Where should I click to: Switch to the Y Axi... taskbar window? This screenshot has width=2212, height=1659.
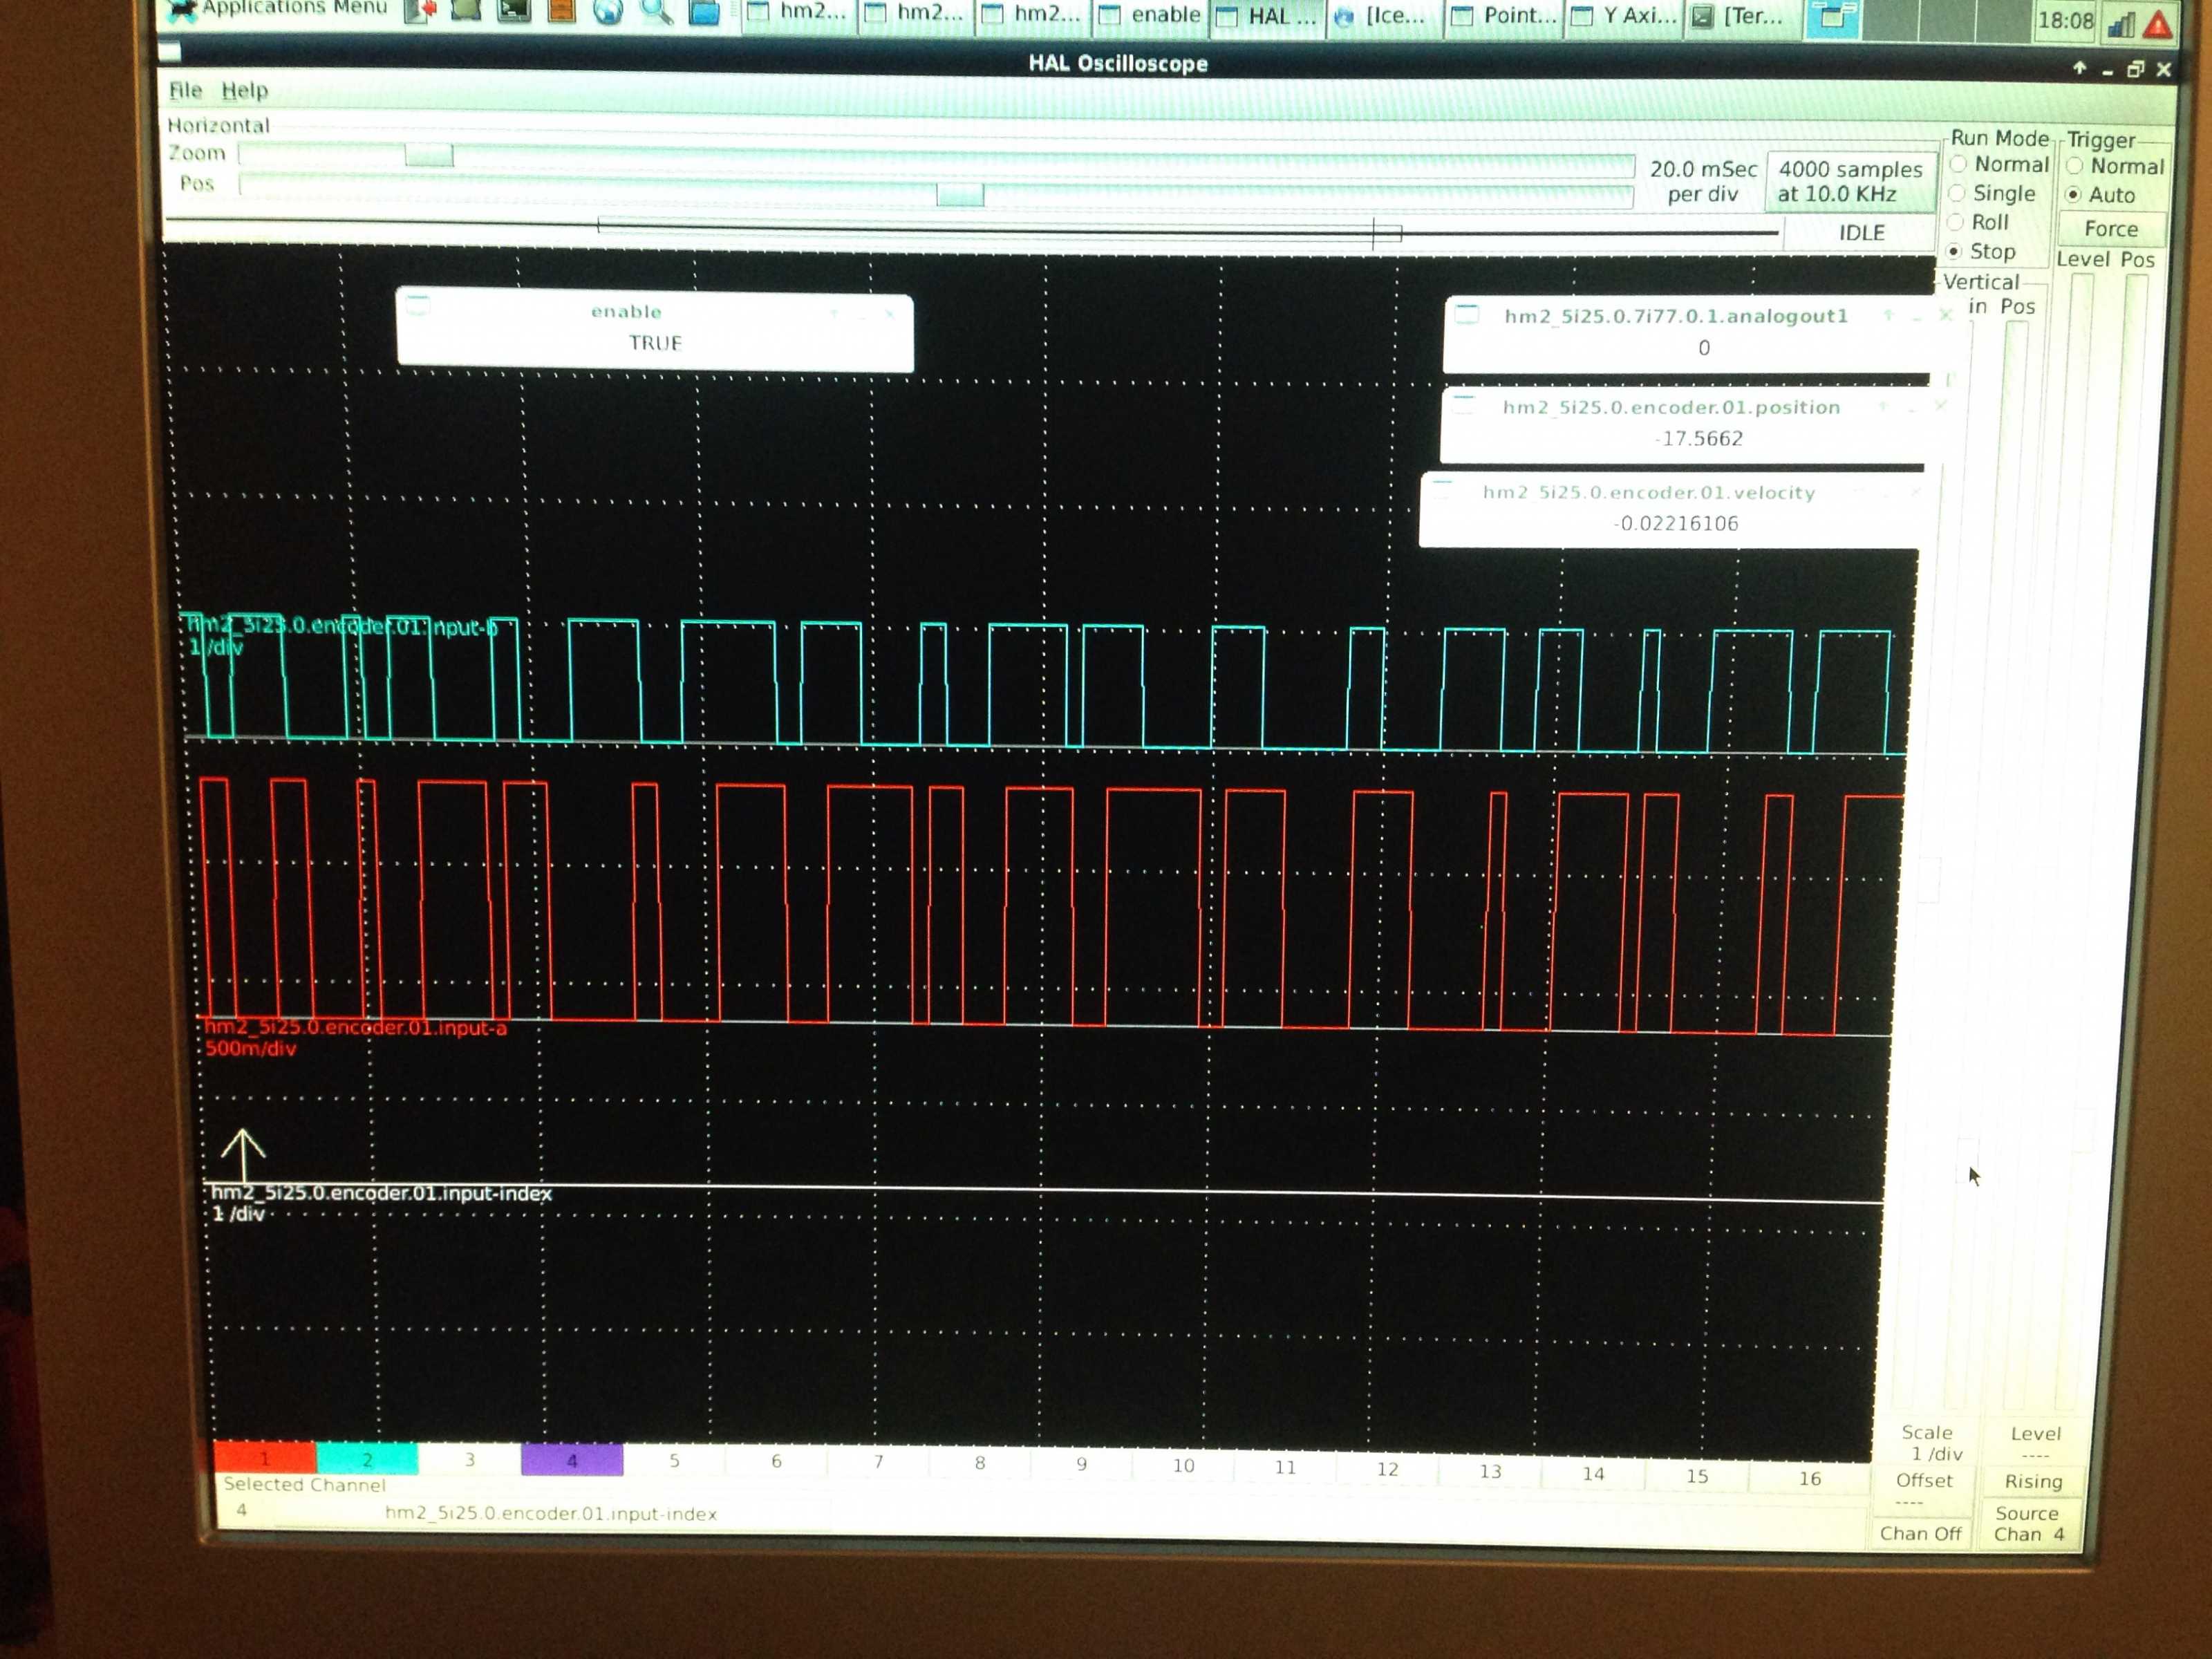(1625, 16)
